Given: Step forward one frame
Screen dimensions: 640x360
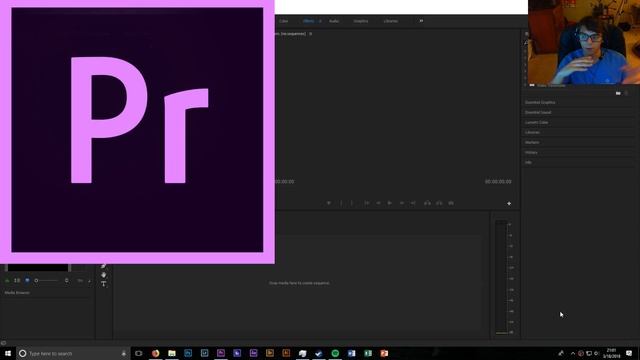Looking at the screenshot, I should point(402,203).
